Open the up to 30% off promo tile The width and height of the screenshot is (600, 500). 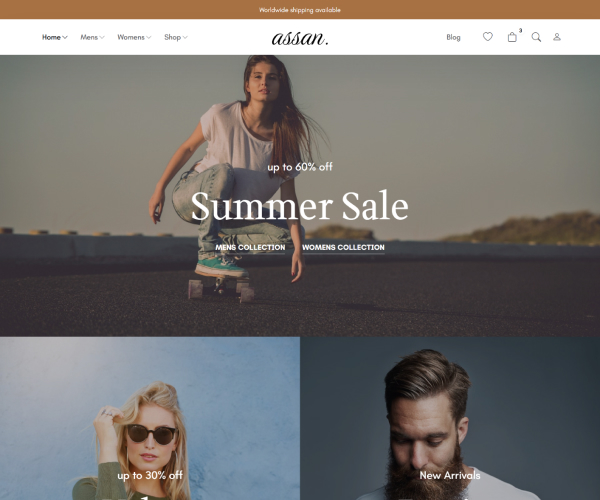point(150,419)
